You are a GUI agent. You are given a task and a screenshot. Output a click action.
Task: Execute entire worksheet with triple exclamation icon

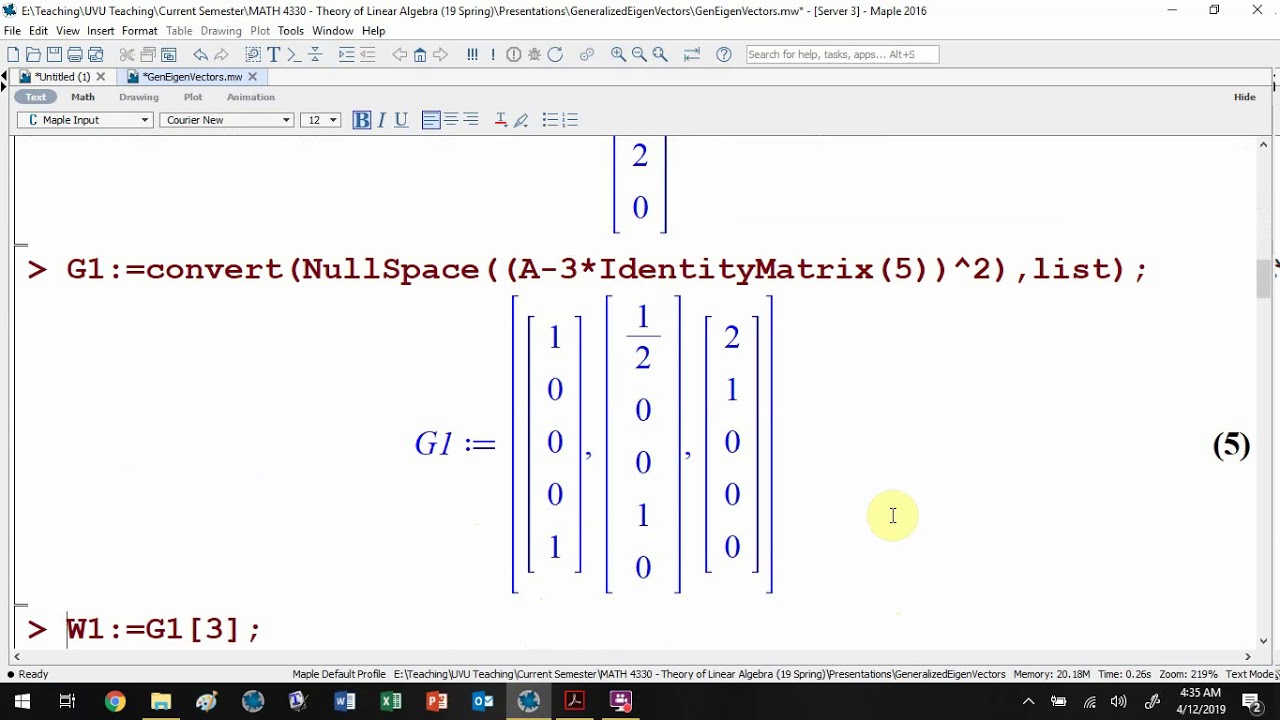point(472,54)
